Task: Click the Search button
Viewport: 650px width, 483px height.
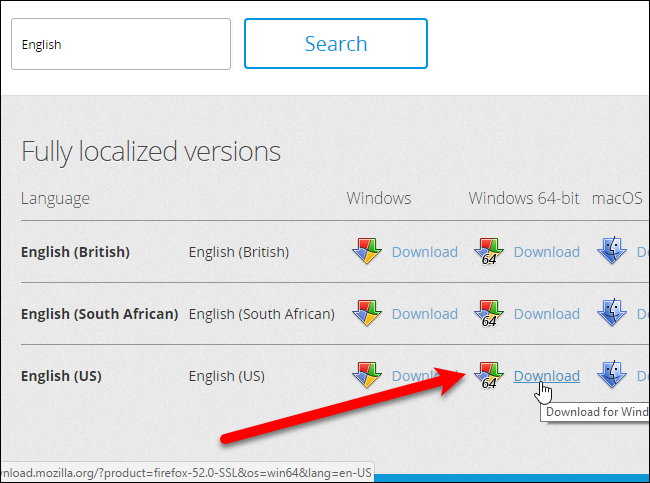Action: tap(336, 44)
